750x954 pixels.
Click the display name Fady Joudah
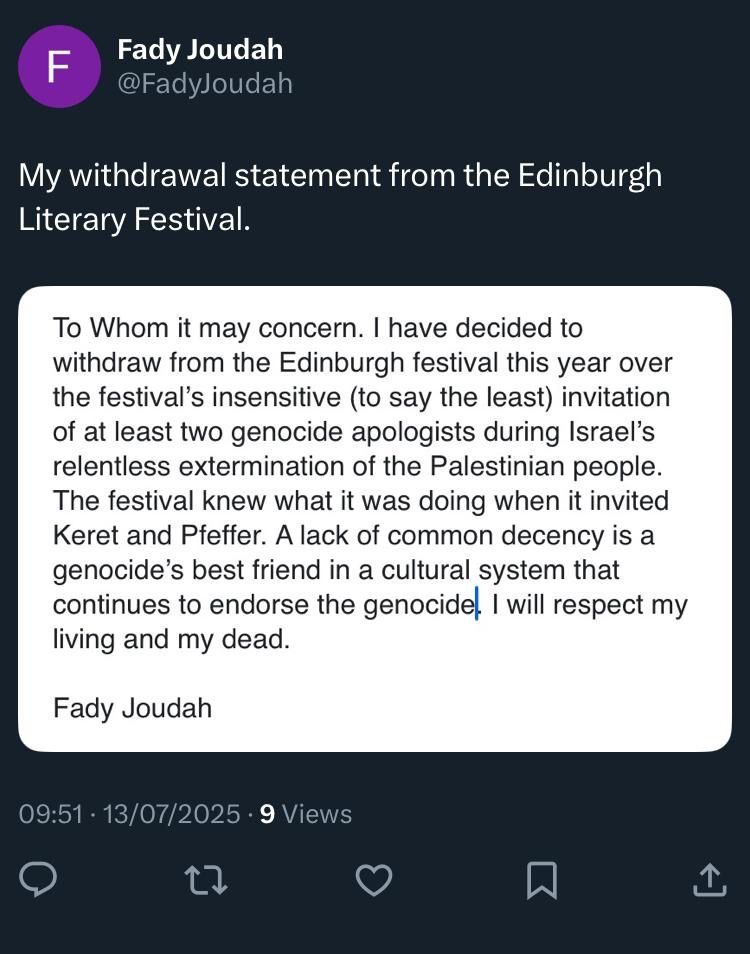(x=200, y=48)
